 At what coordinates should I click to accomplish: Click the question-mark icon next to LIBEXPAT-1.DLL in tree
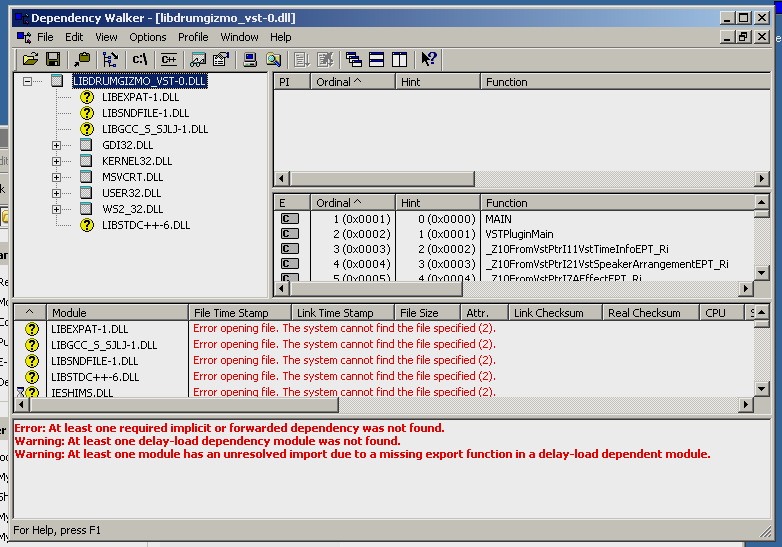tap(87, 97)
